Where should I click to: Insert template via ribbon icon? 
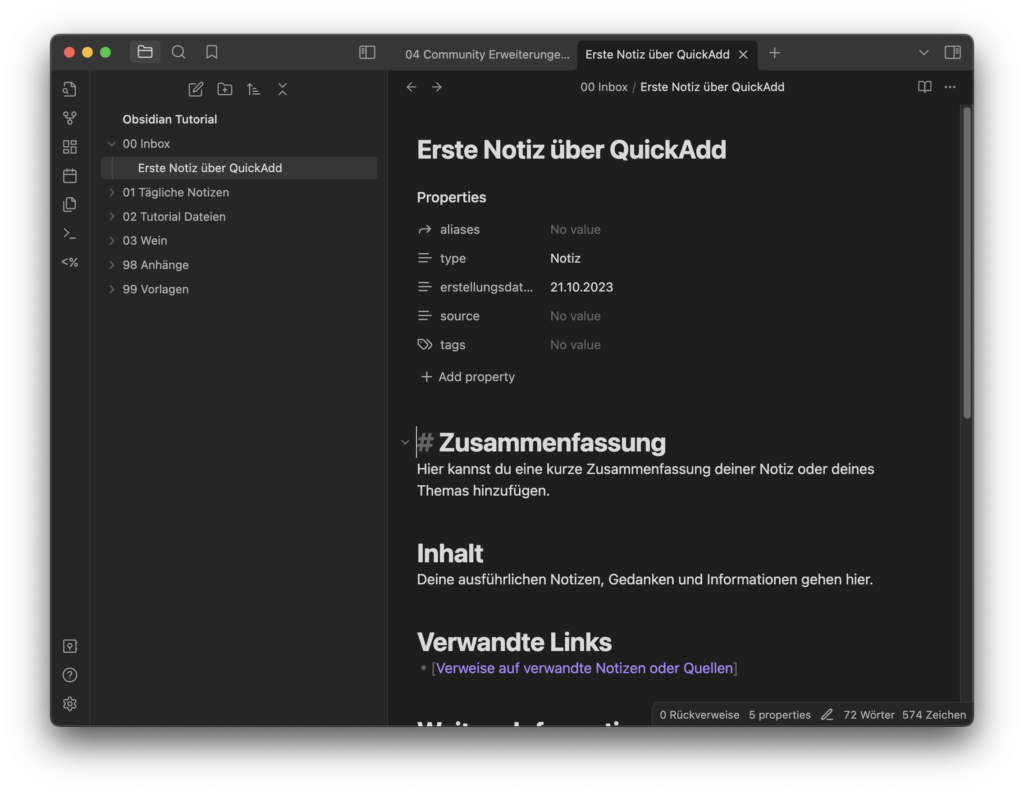point(70,204)
